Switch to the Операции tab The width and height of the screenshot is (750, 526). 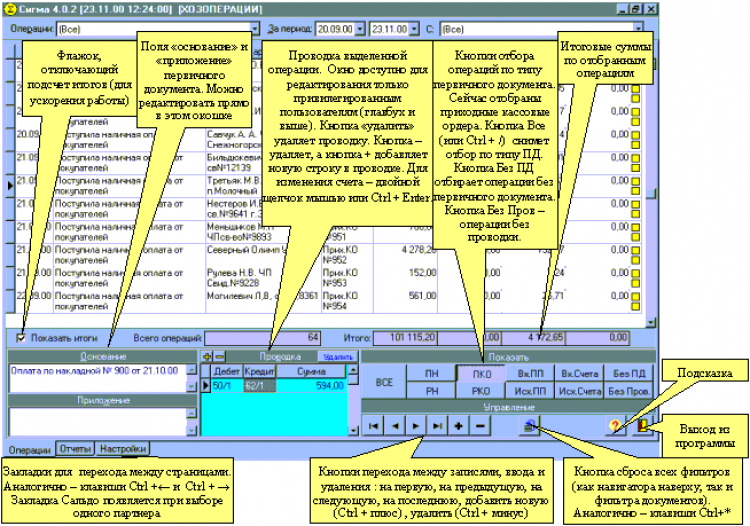click(x=30, y=450)
